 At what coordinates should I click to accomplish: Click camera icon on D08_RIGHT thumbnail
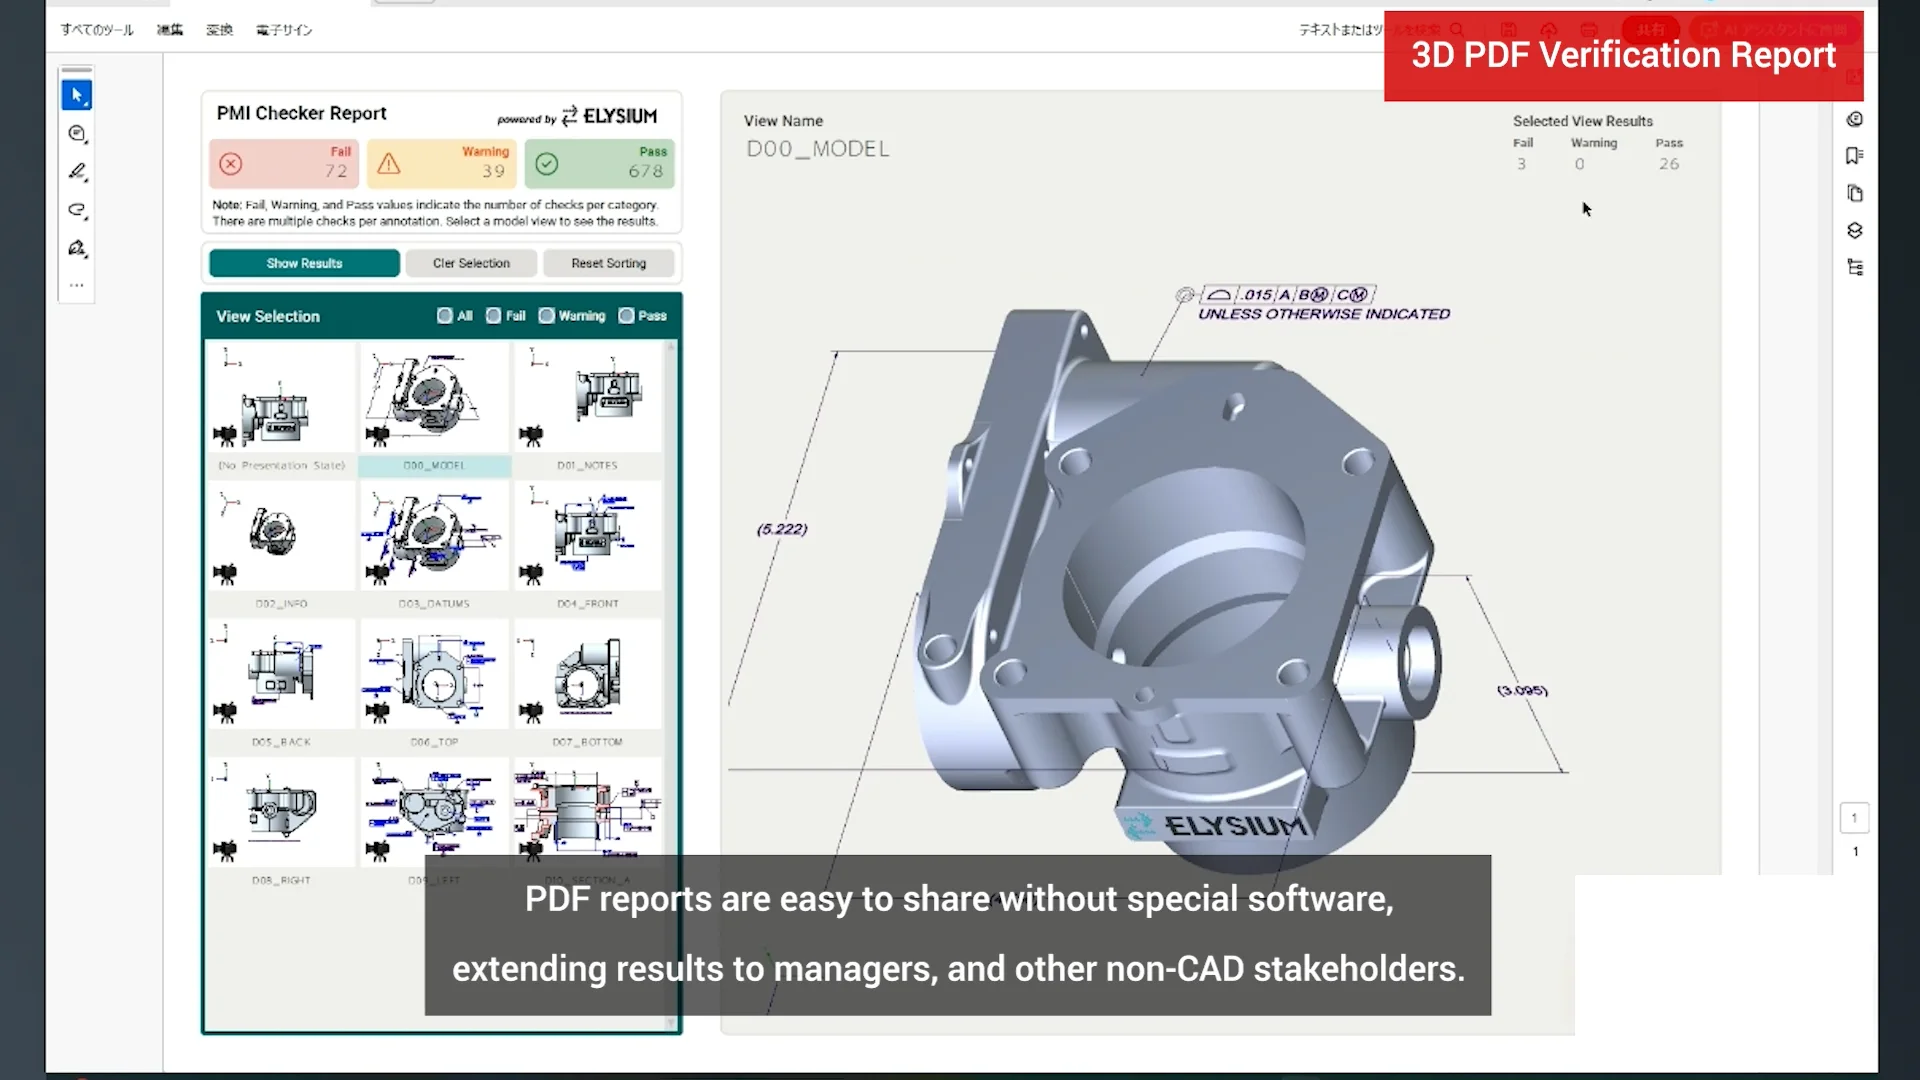point(225,851)
